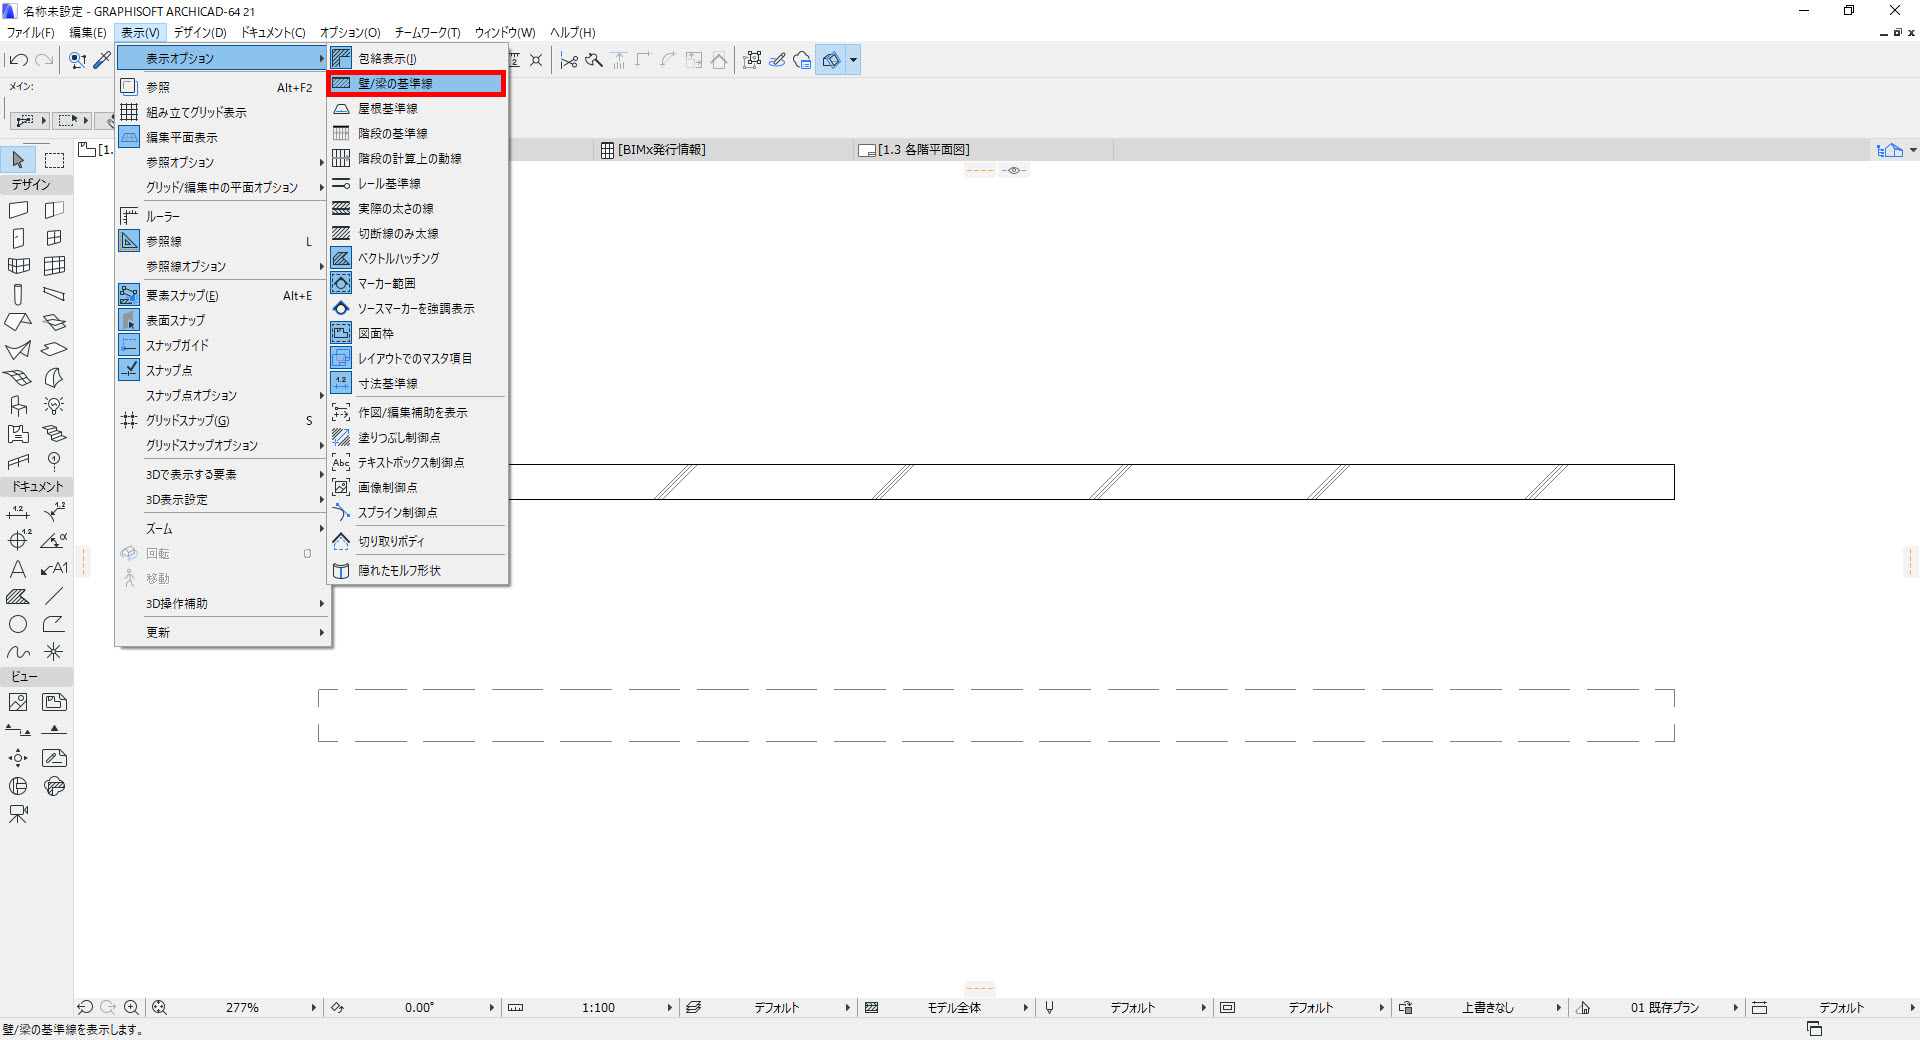Image resolution: width=1920 pixels, height=1040 pixels.
Task: Select the Text tool A icon
Action: click(18, 568)
